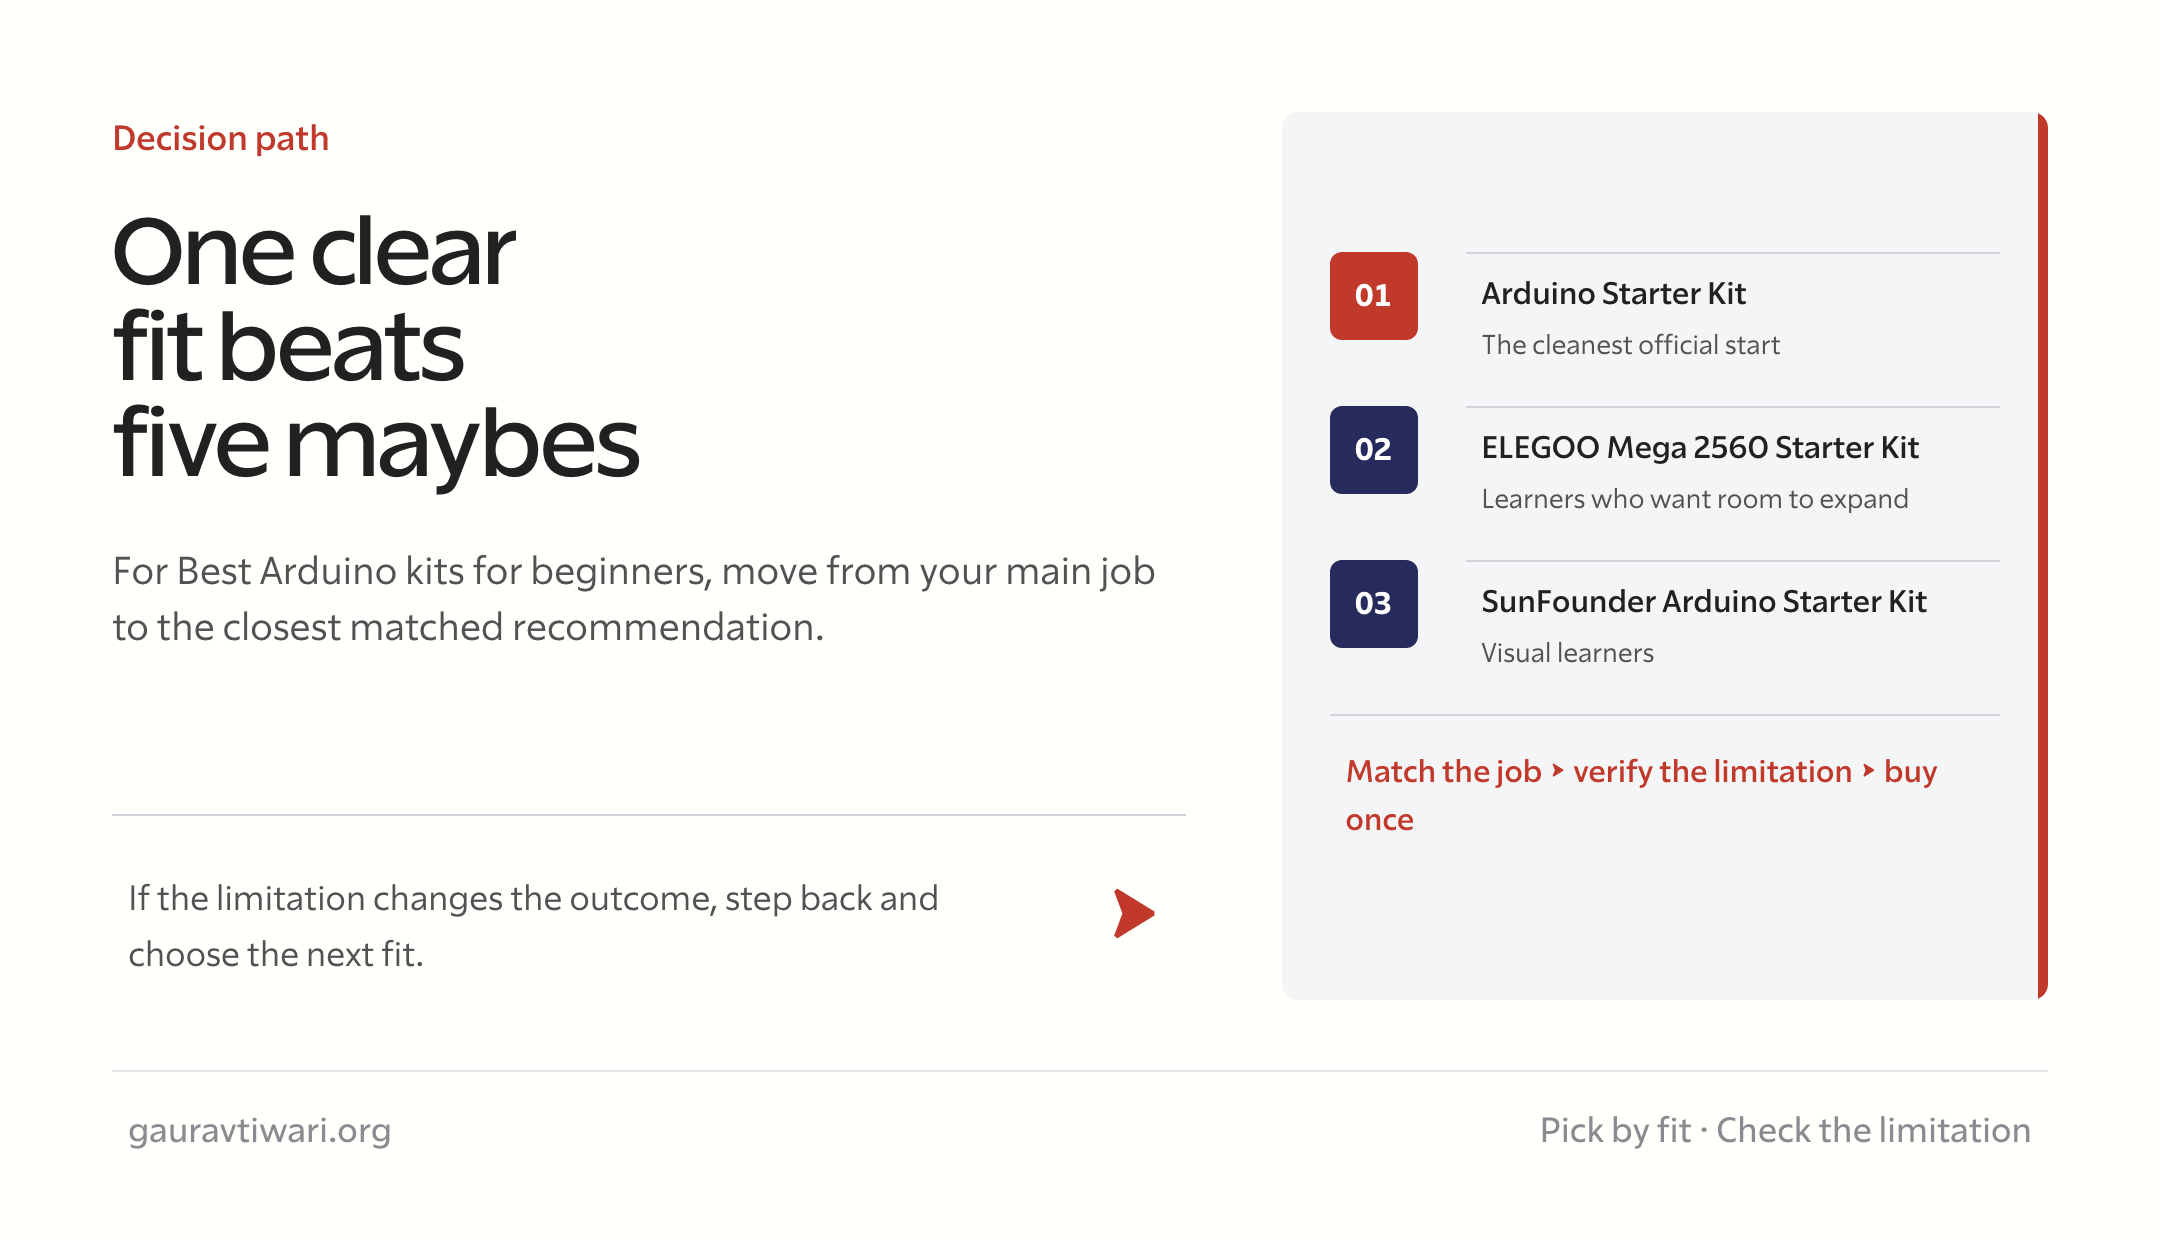Screen dimensions: 2160x1240
Task: Click the red arrow beside limitation note
Action: click(1134, 913)
